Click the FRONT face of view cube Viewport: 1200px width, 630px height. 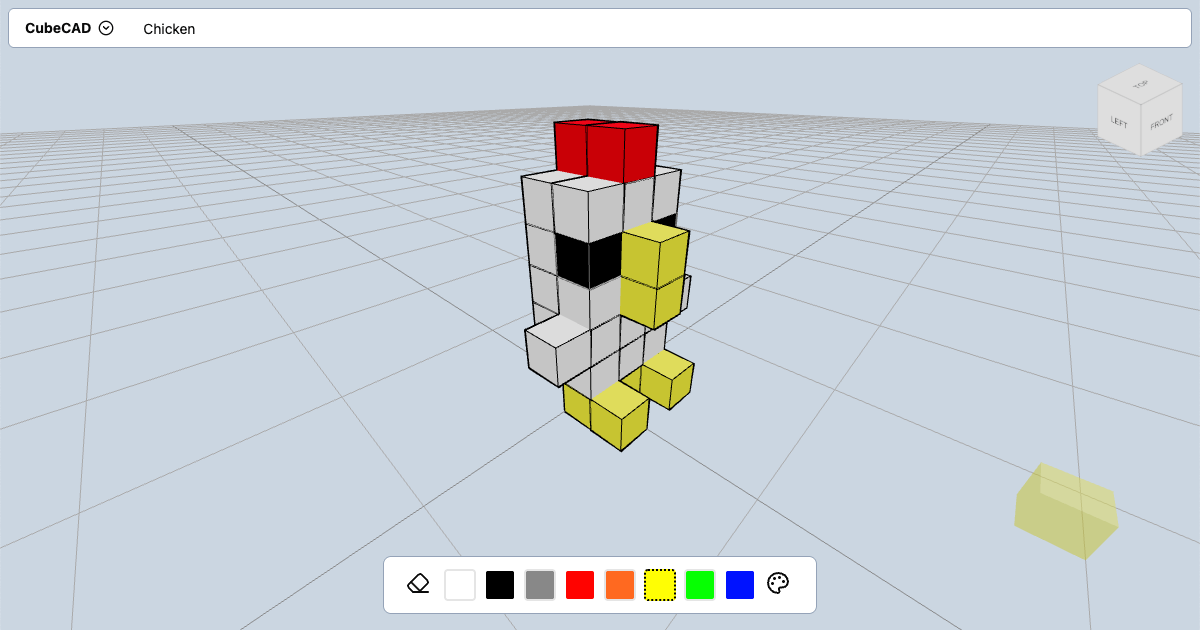[1161, 123]
